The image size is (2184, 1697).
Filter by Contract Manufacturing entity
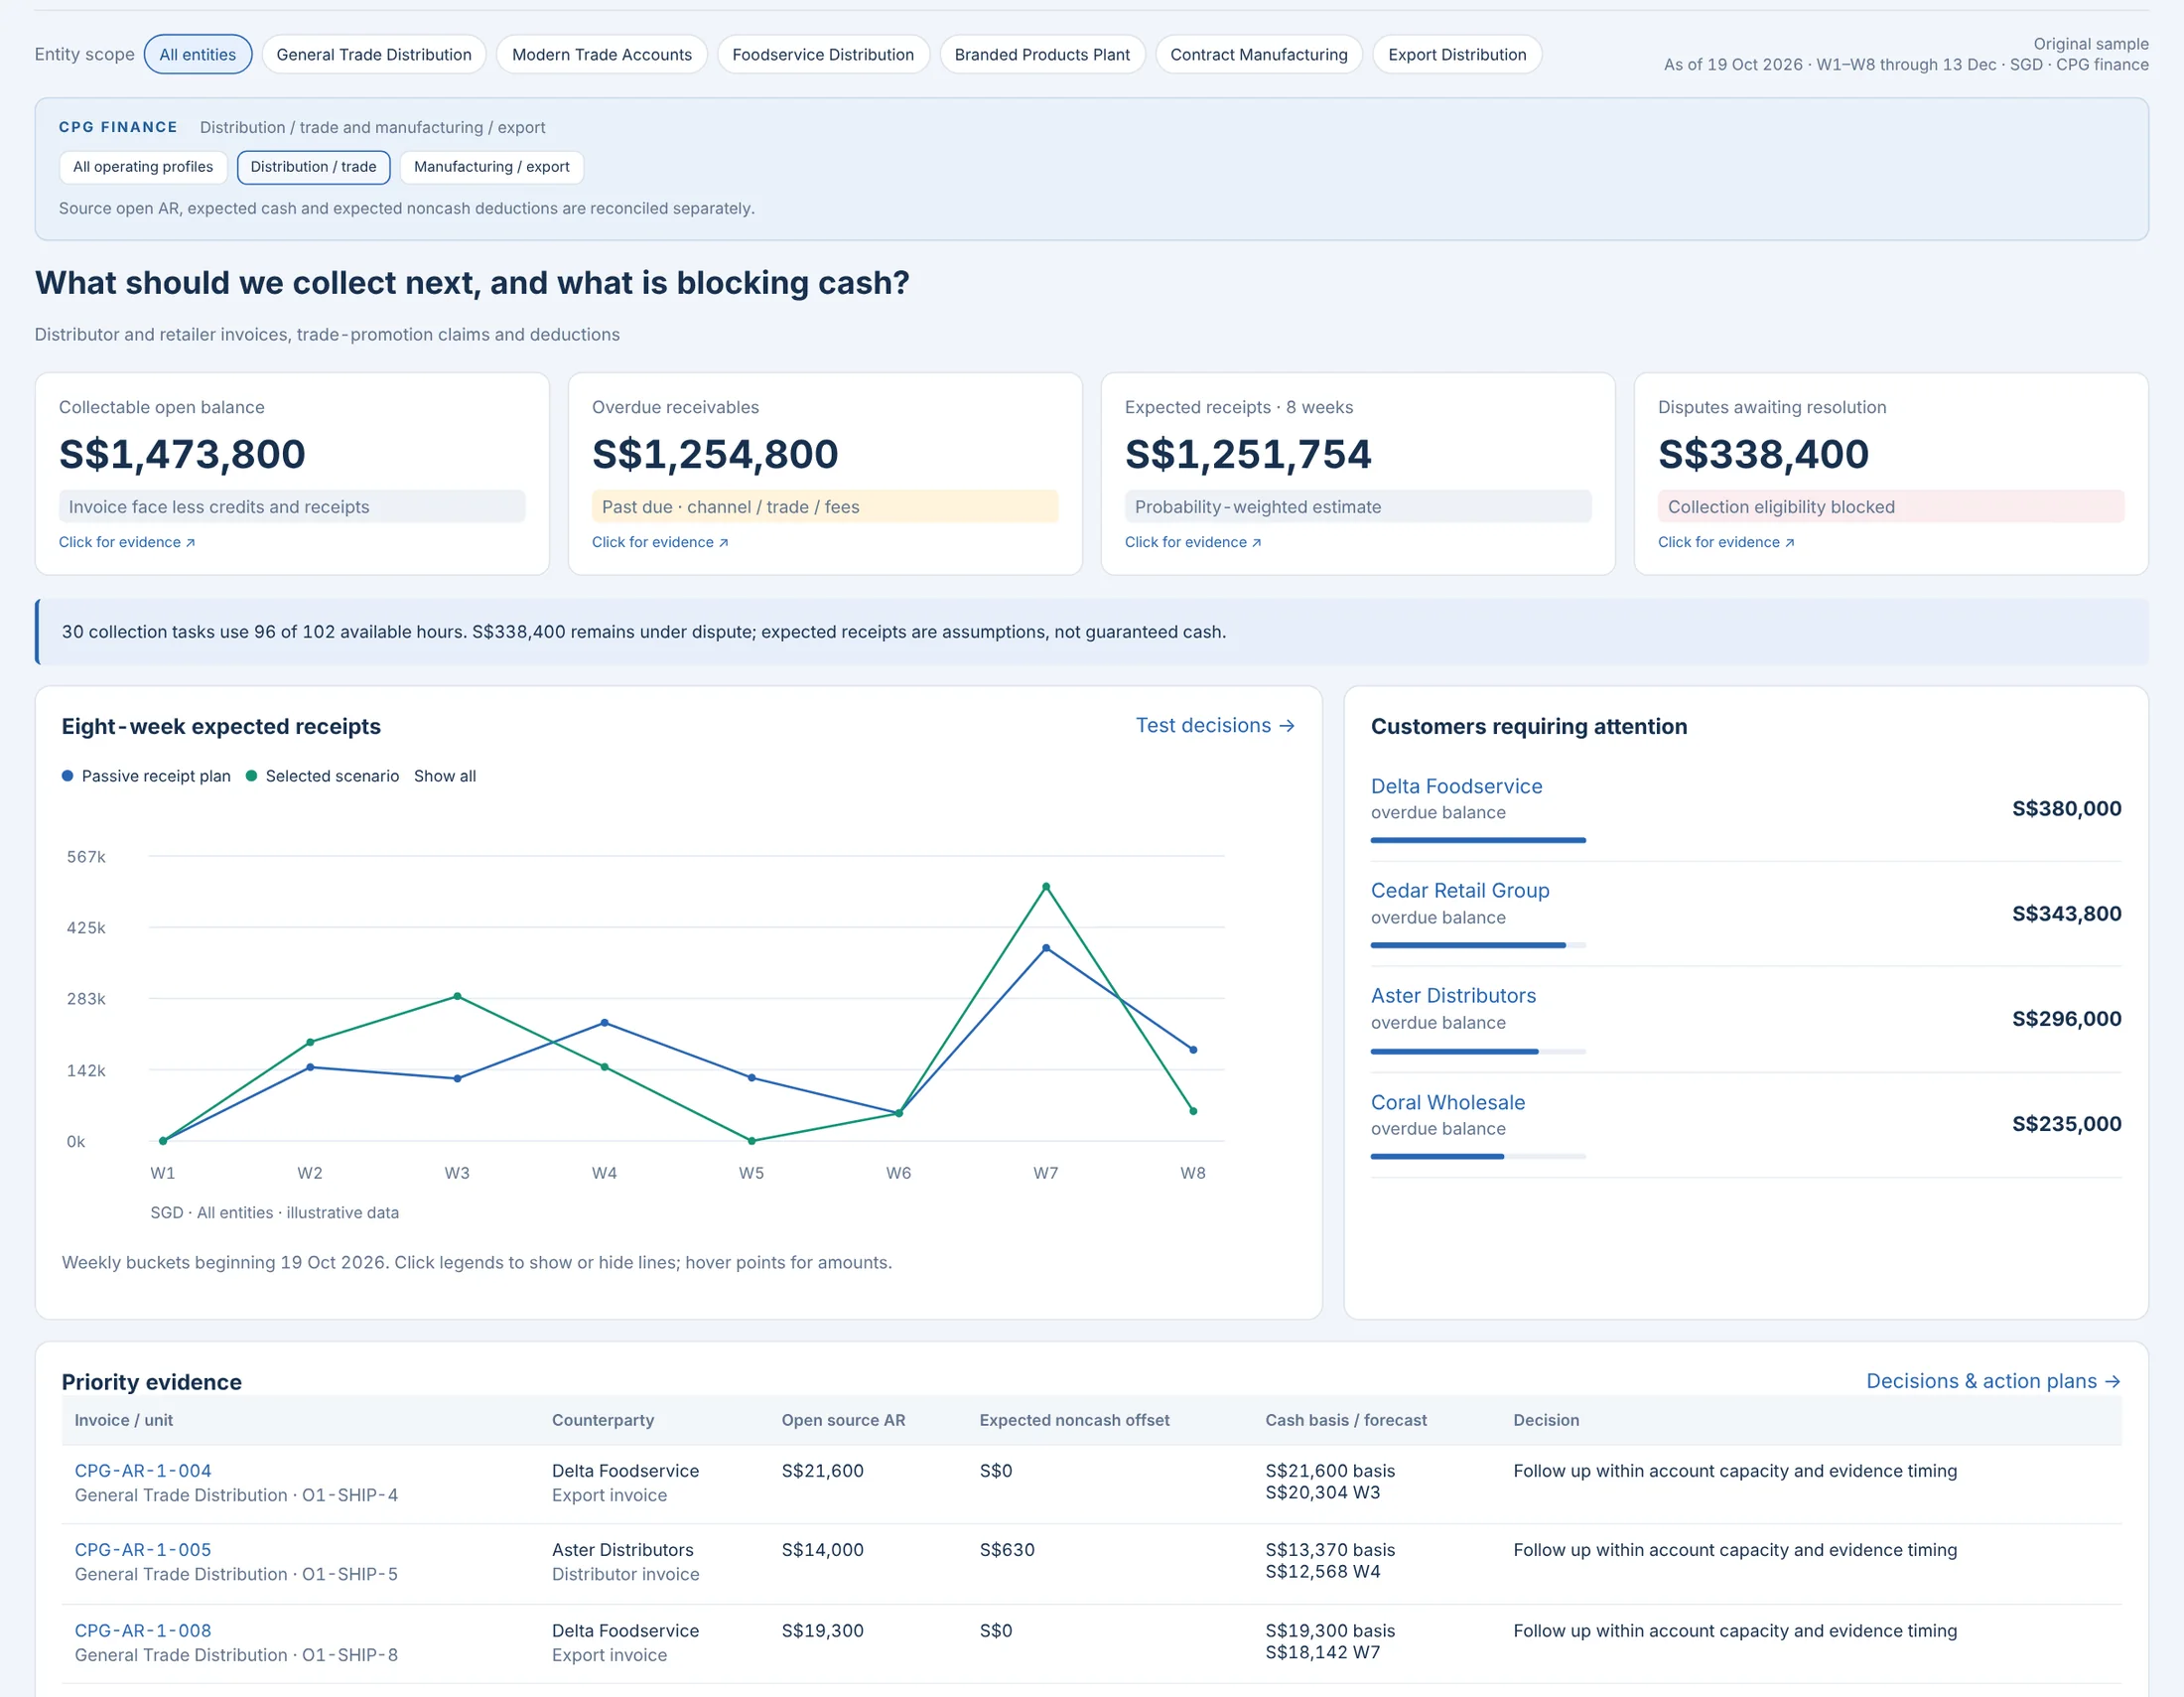[1259, 54]
